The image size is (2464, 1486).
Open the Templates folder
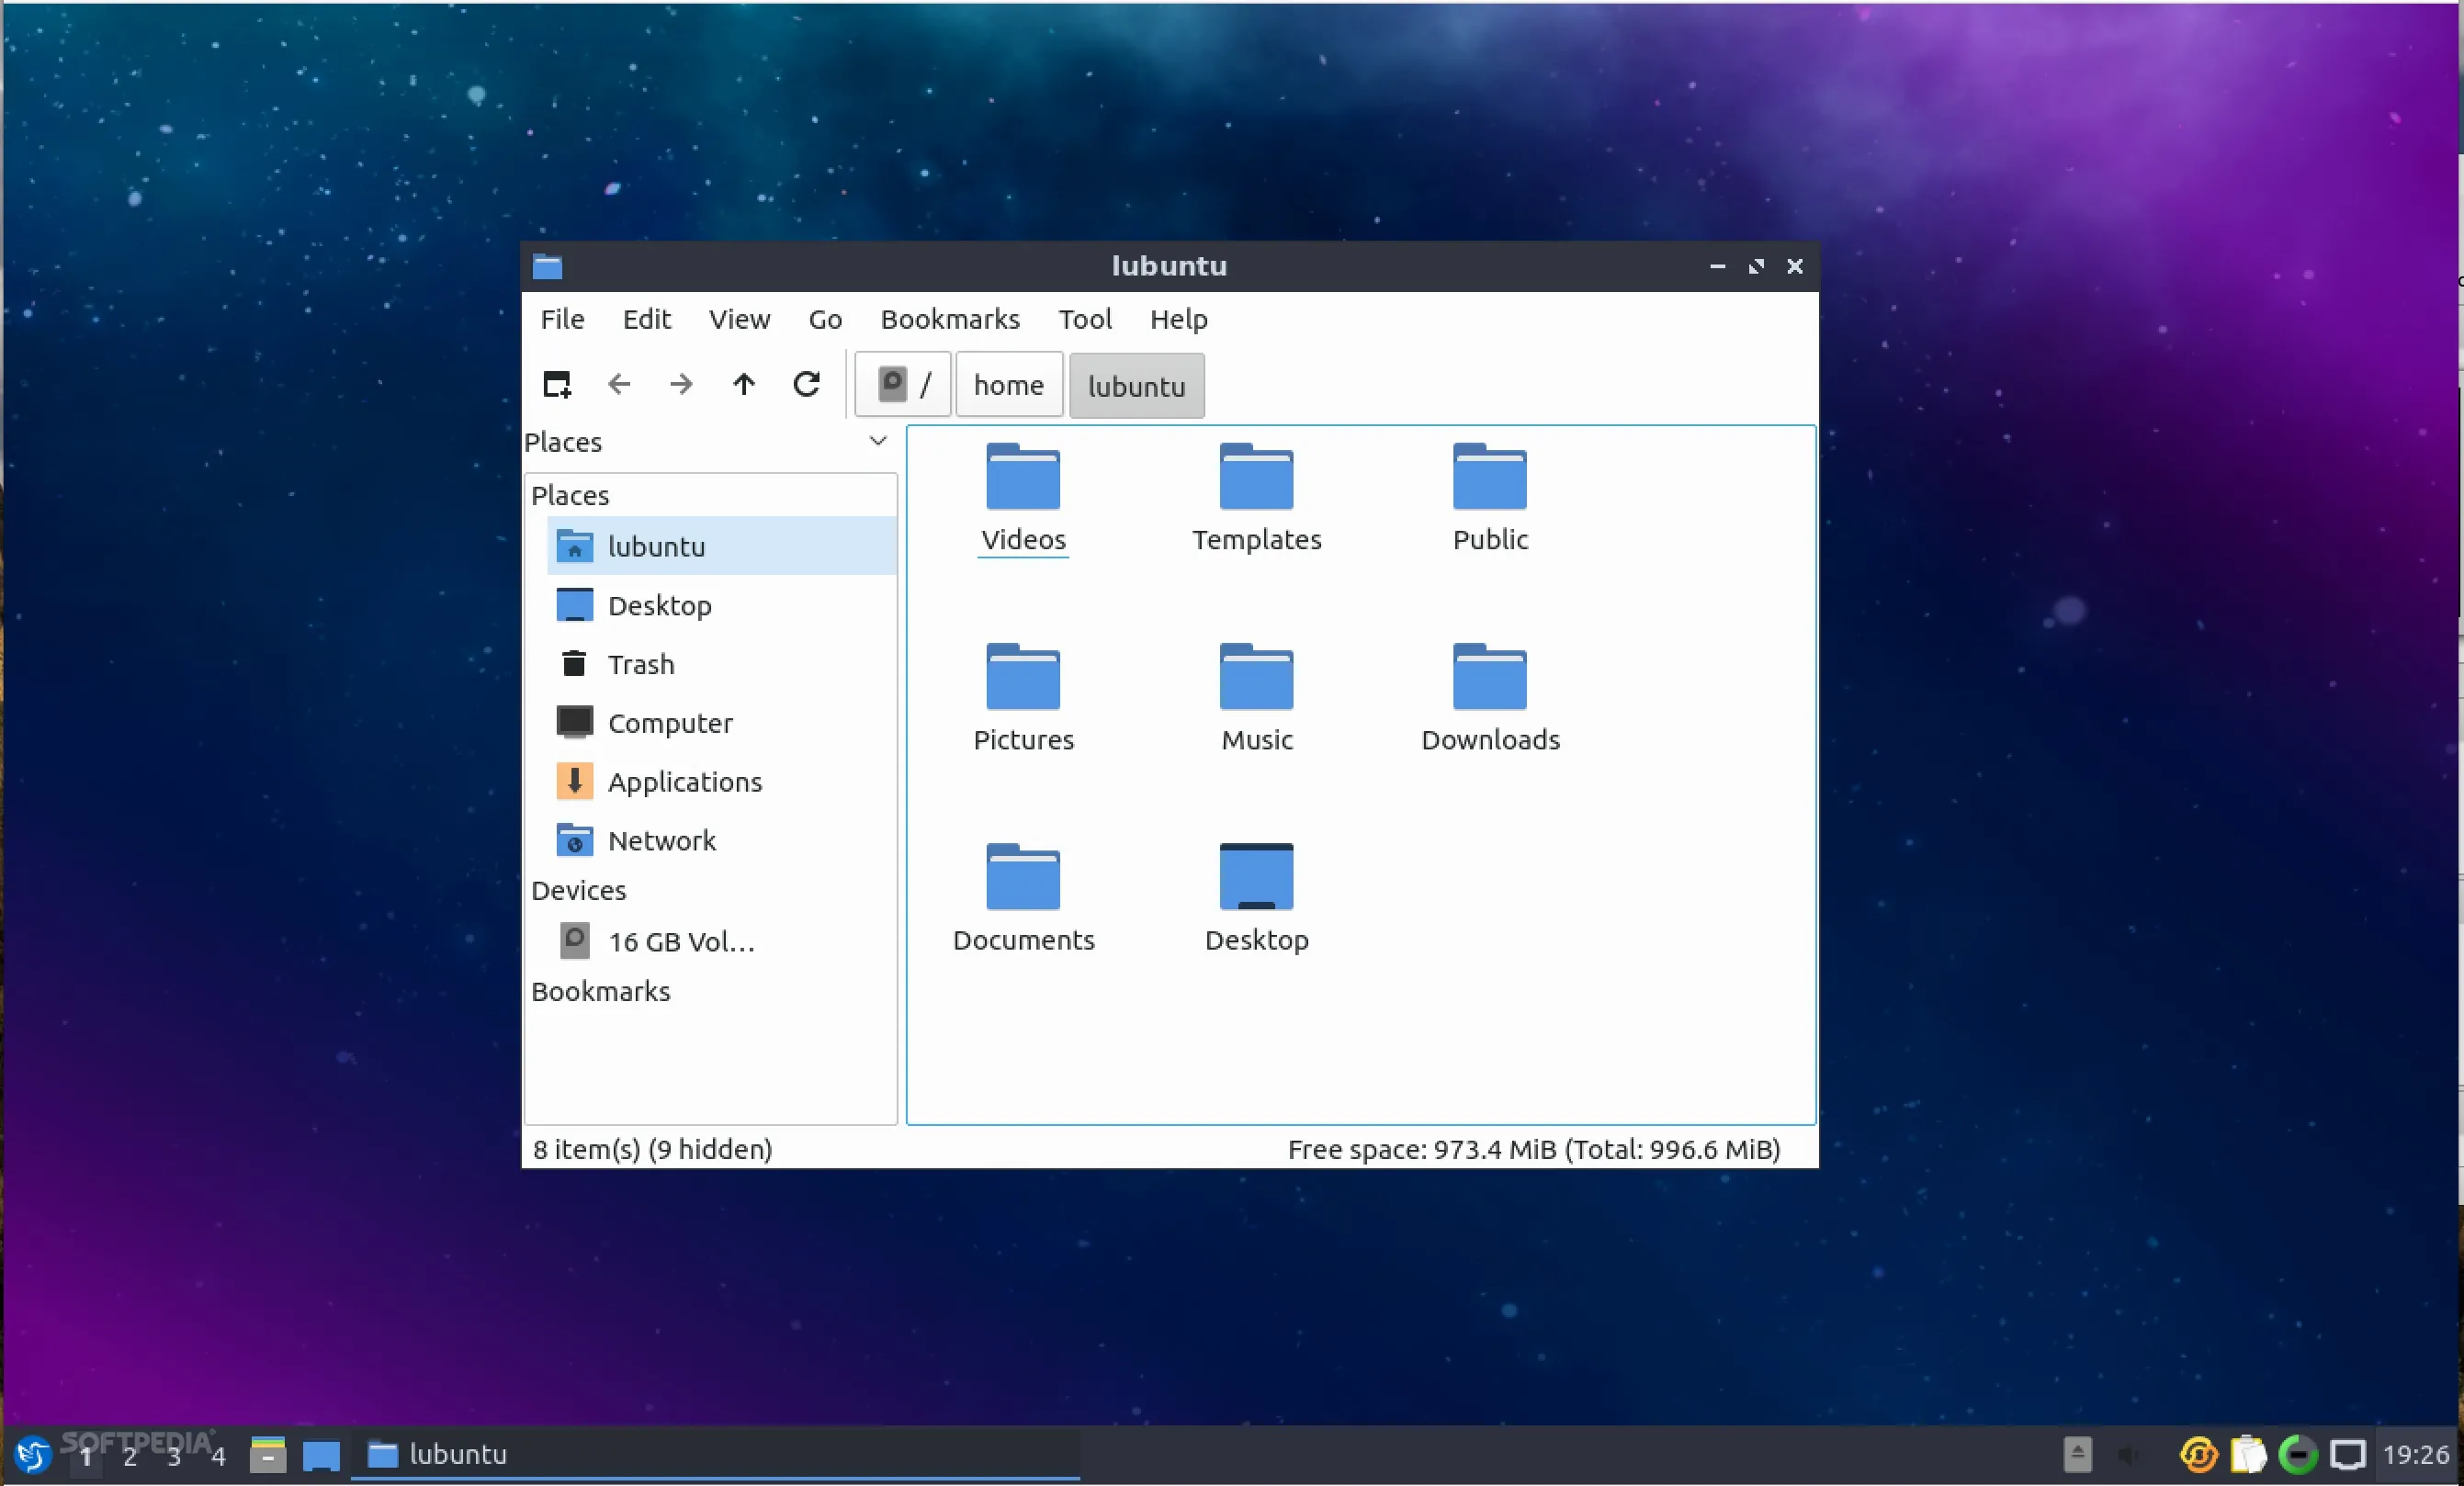1256,498
